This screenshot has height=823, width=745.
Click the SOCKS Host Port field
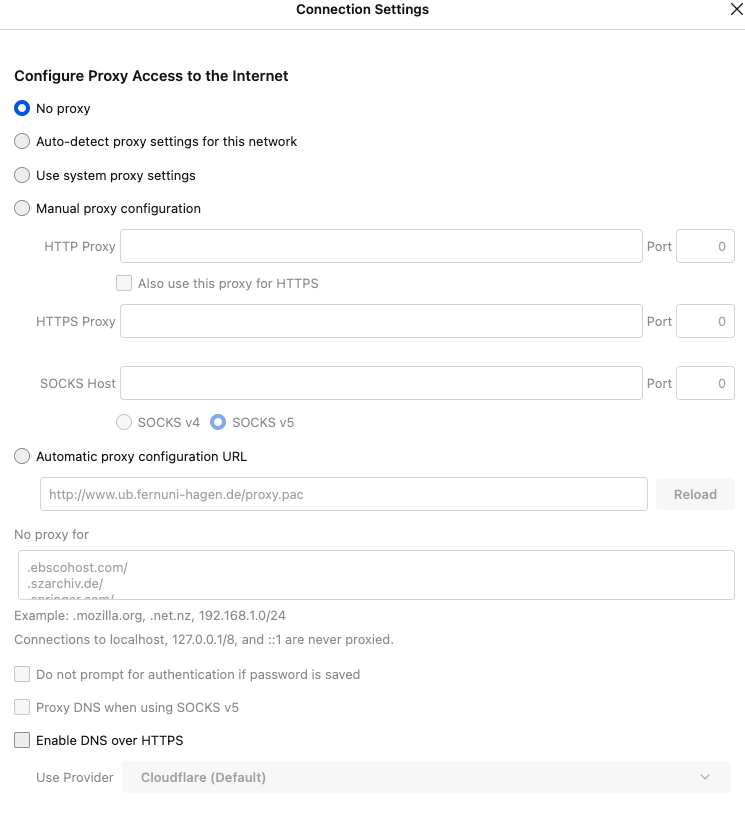coord(705,383)
